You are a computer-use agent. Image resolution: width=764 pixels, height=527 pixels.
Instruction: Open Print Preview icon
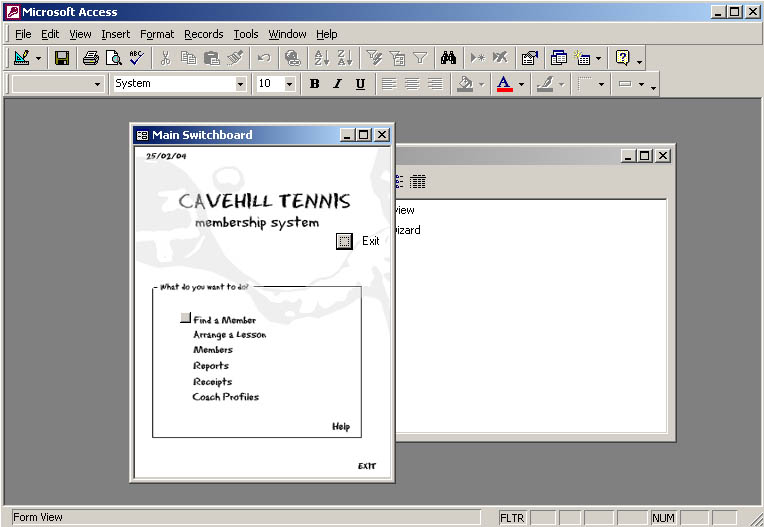(x=114, y=58)
